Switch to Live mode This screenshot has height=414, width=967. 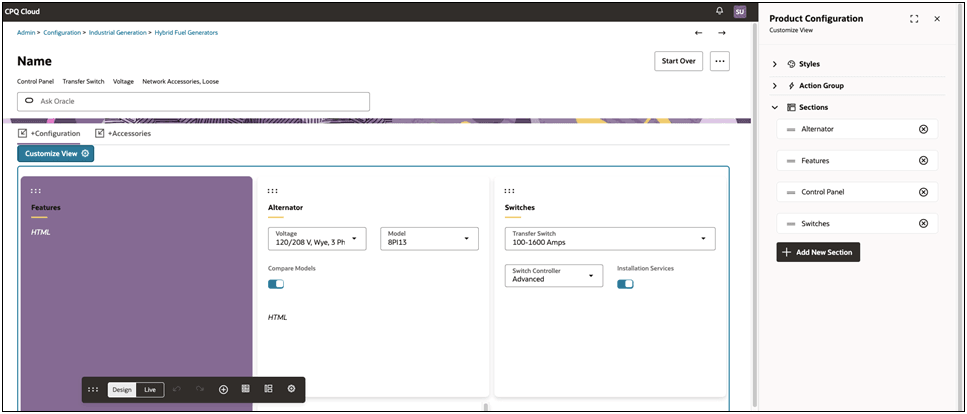(150, 389)
